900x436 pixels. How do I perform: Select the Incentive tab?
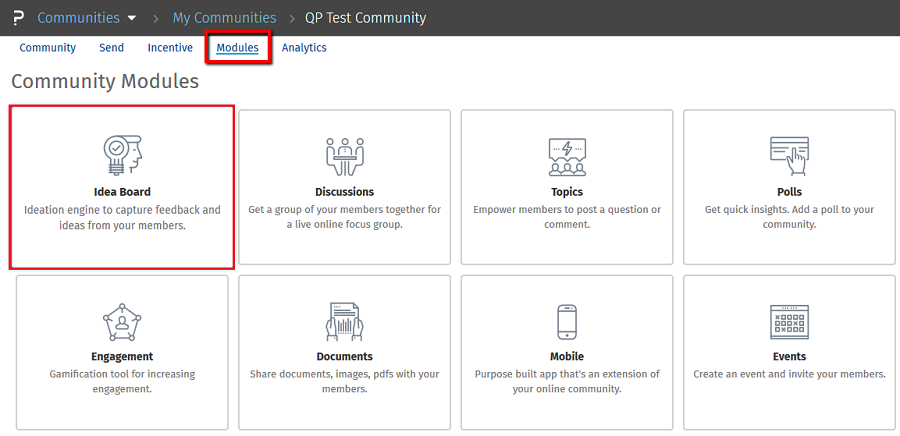[170, 48]
